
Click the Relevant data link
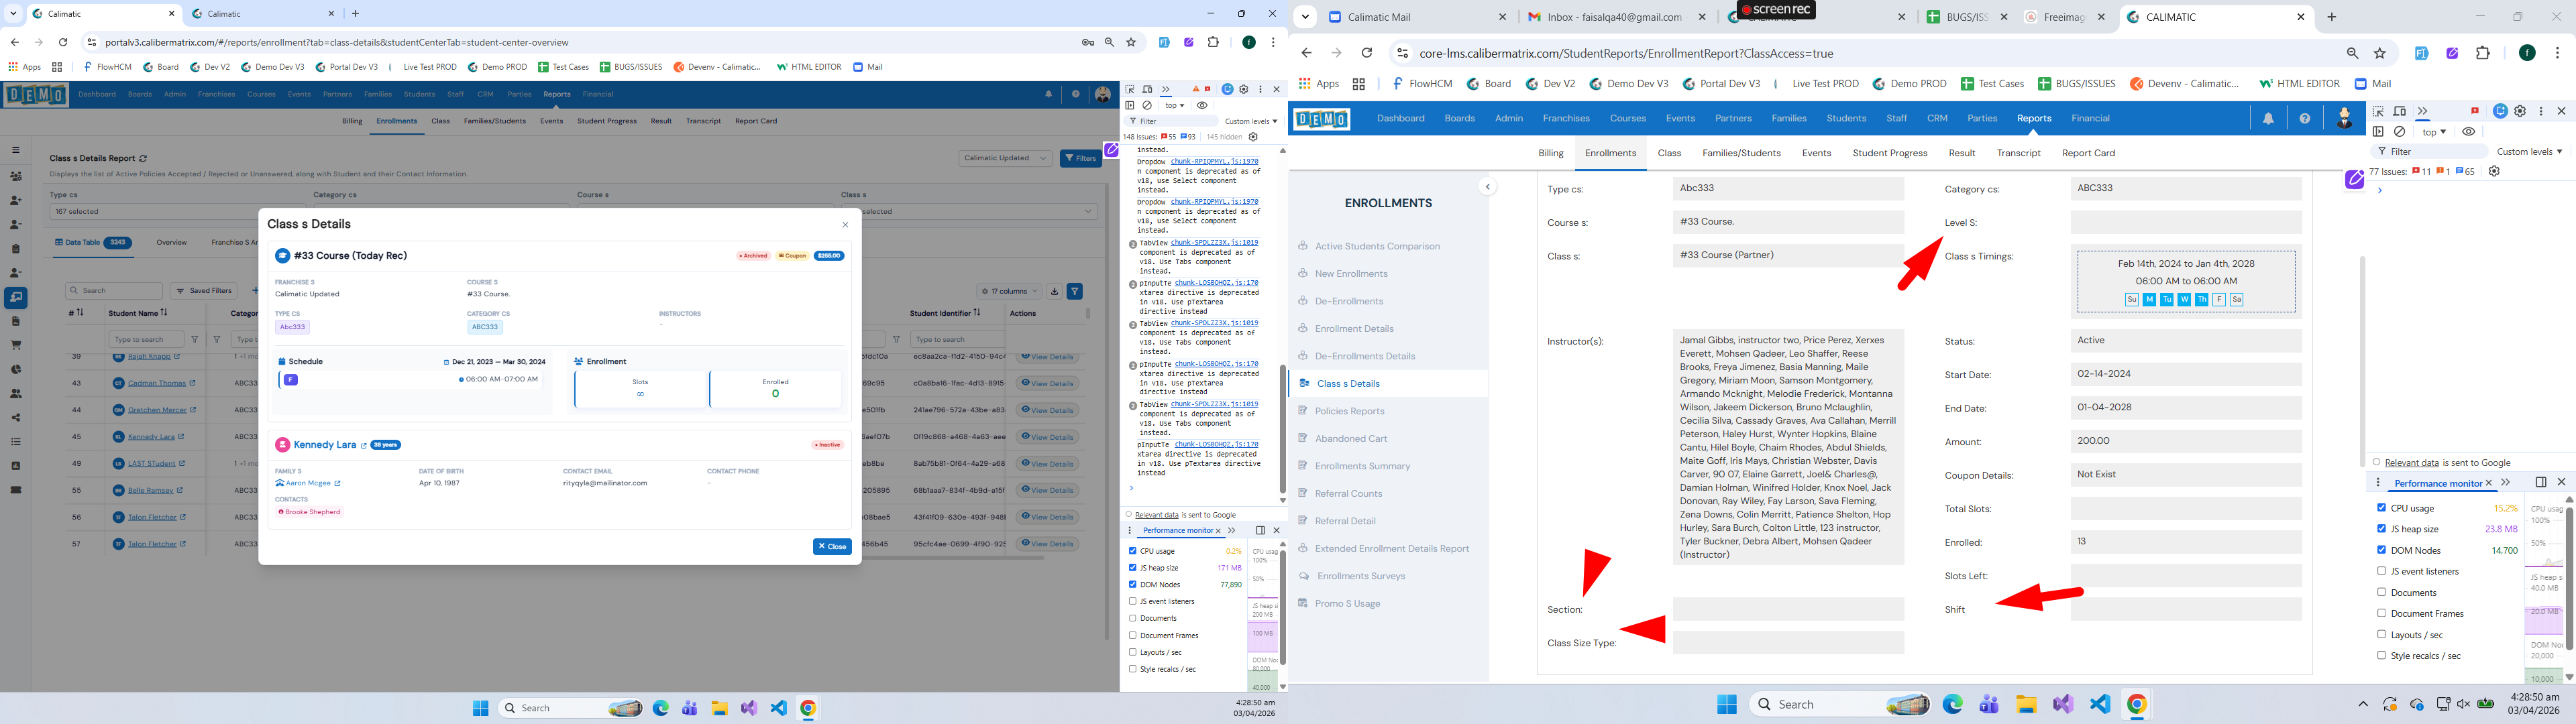point(2411,463)
